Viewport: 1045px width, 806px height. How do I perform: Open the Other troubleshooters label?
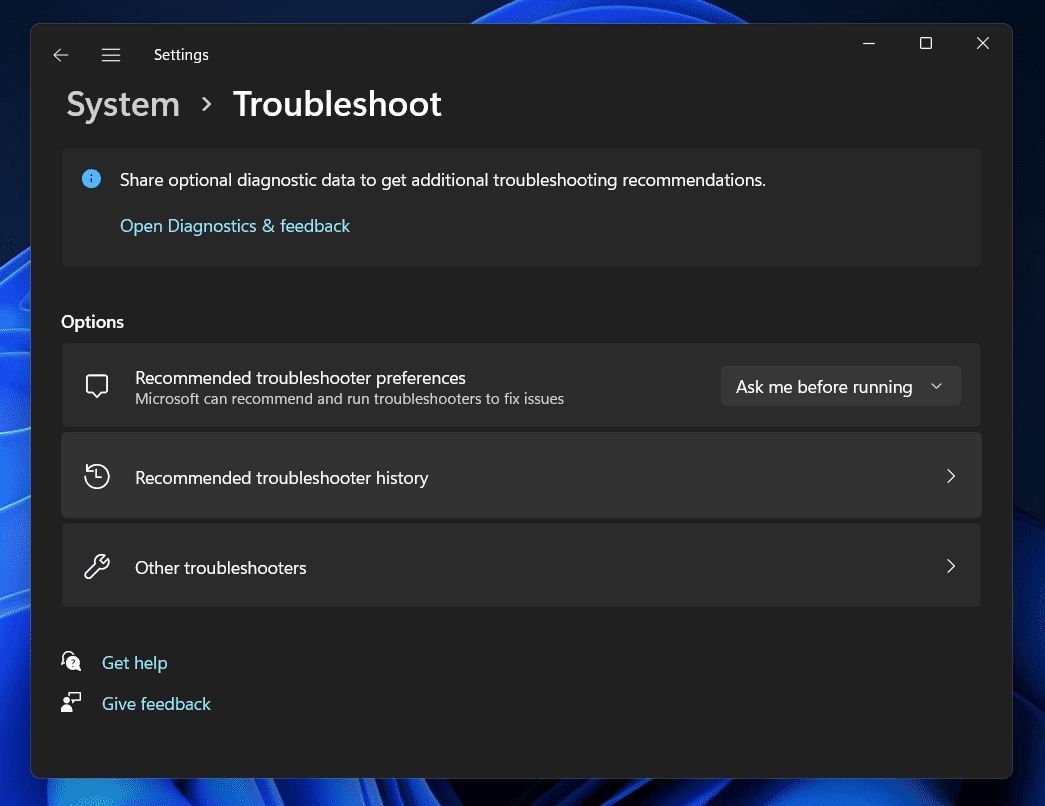tap(221, 568)
